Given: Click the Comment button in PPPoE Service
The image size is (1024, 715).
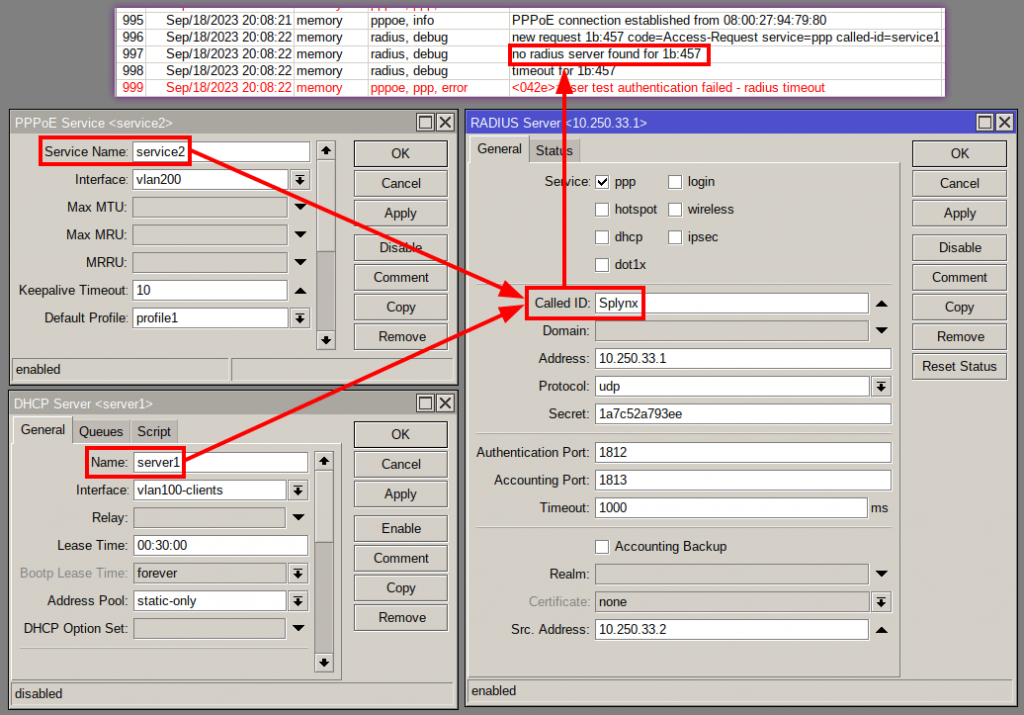Looking at the screenshot, I should coord(399,277).
